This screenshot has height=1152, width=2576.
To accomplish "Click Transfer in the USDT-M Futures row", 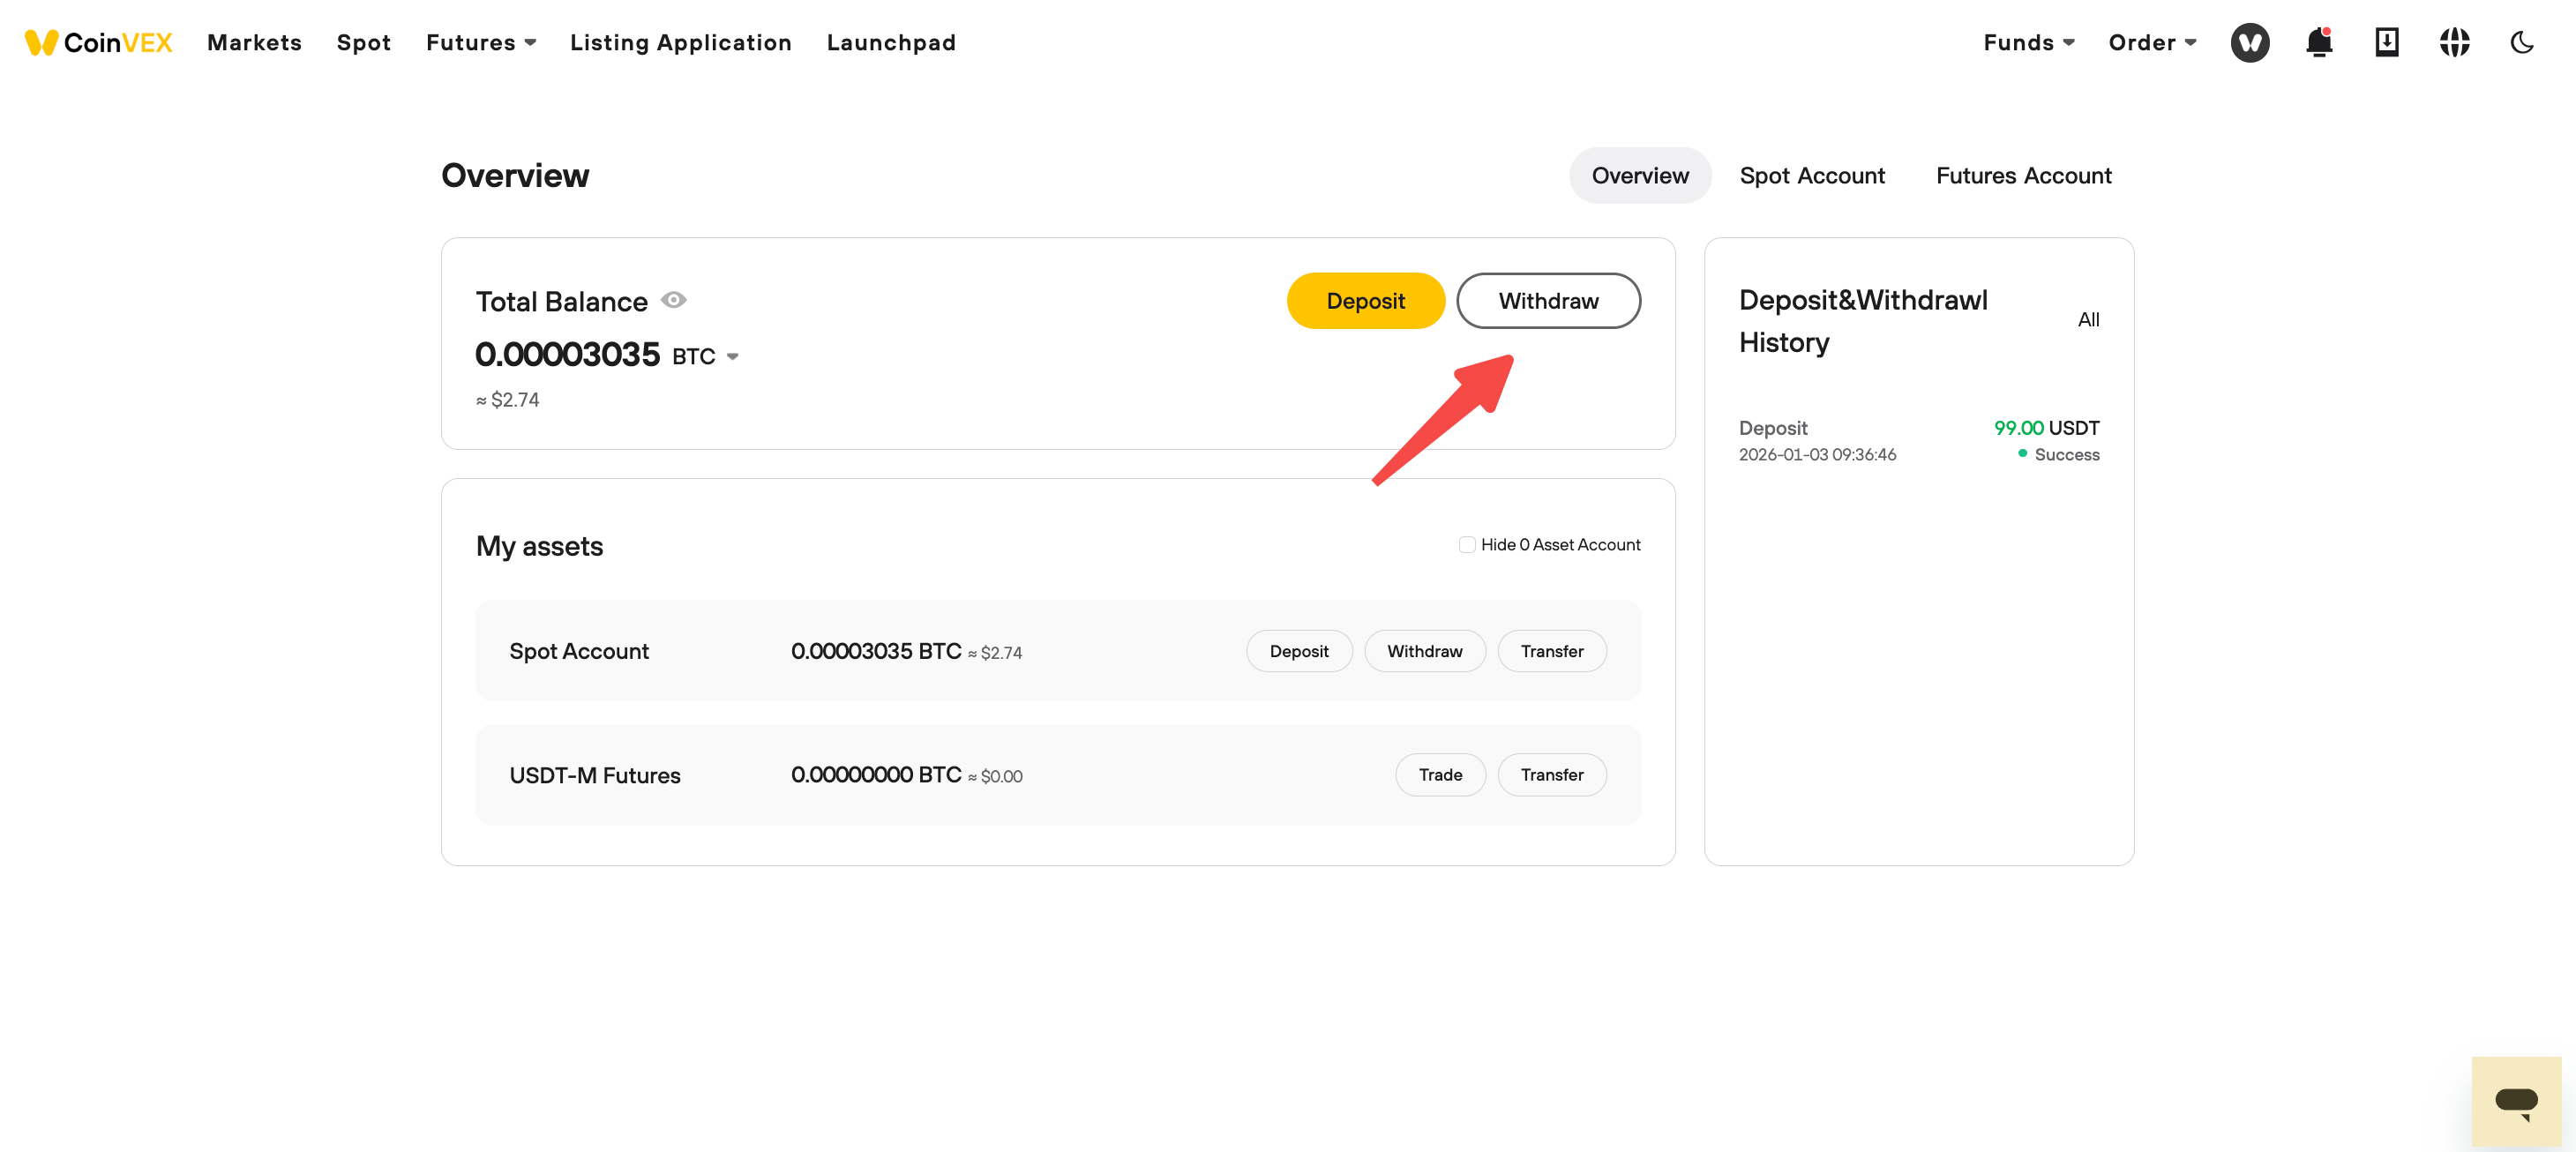I will pyautogui.click(x=1551, y=775).
